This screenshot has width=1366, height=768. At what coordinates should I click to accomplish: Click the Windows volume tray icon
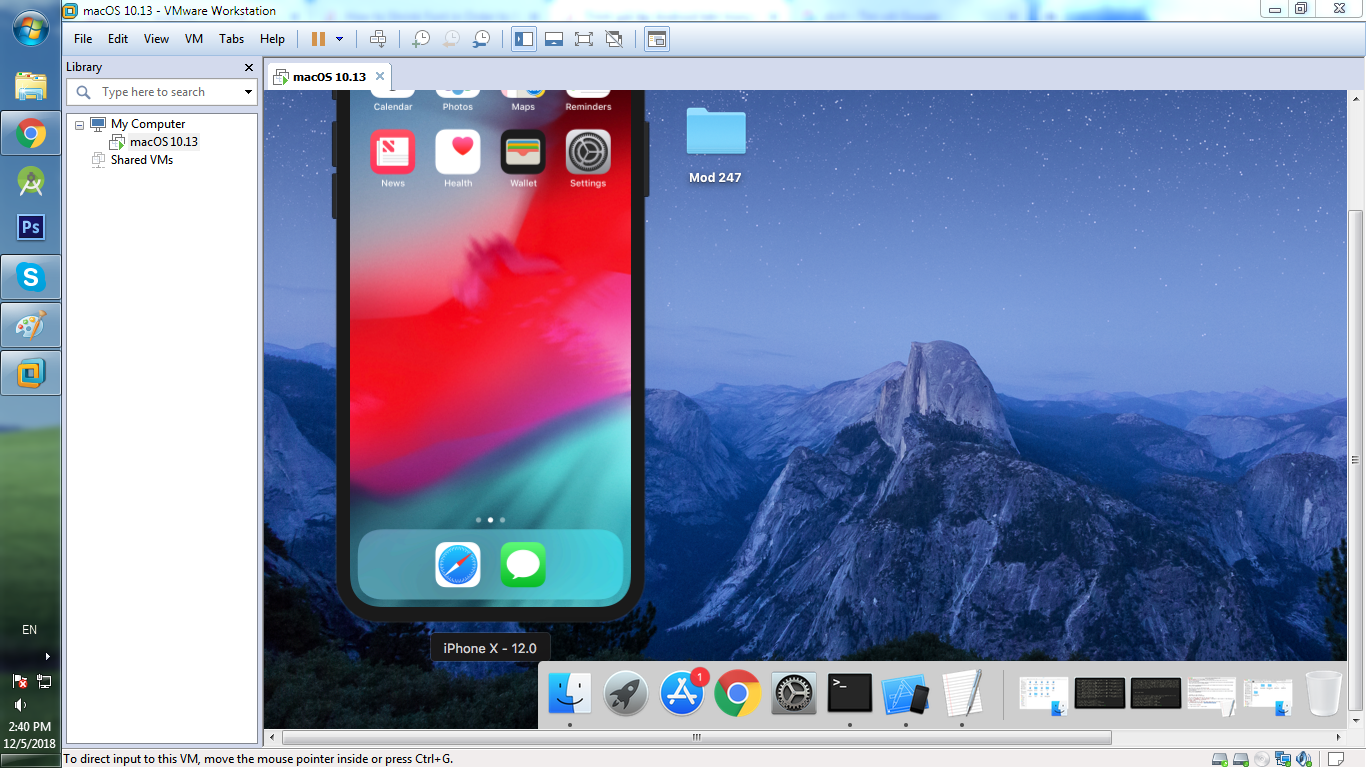pyautogui.click(x=21, y=705)
